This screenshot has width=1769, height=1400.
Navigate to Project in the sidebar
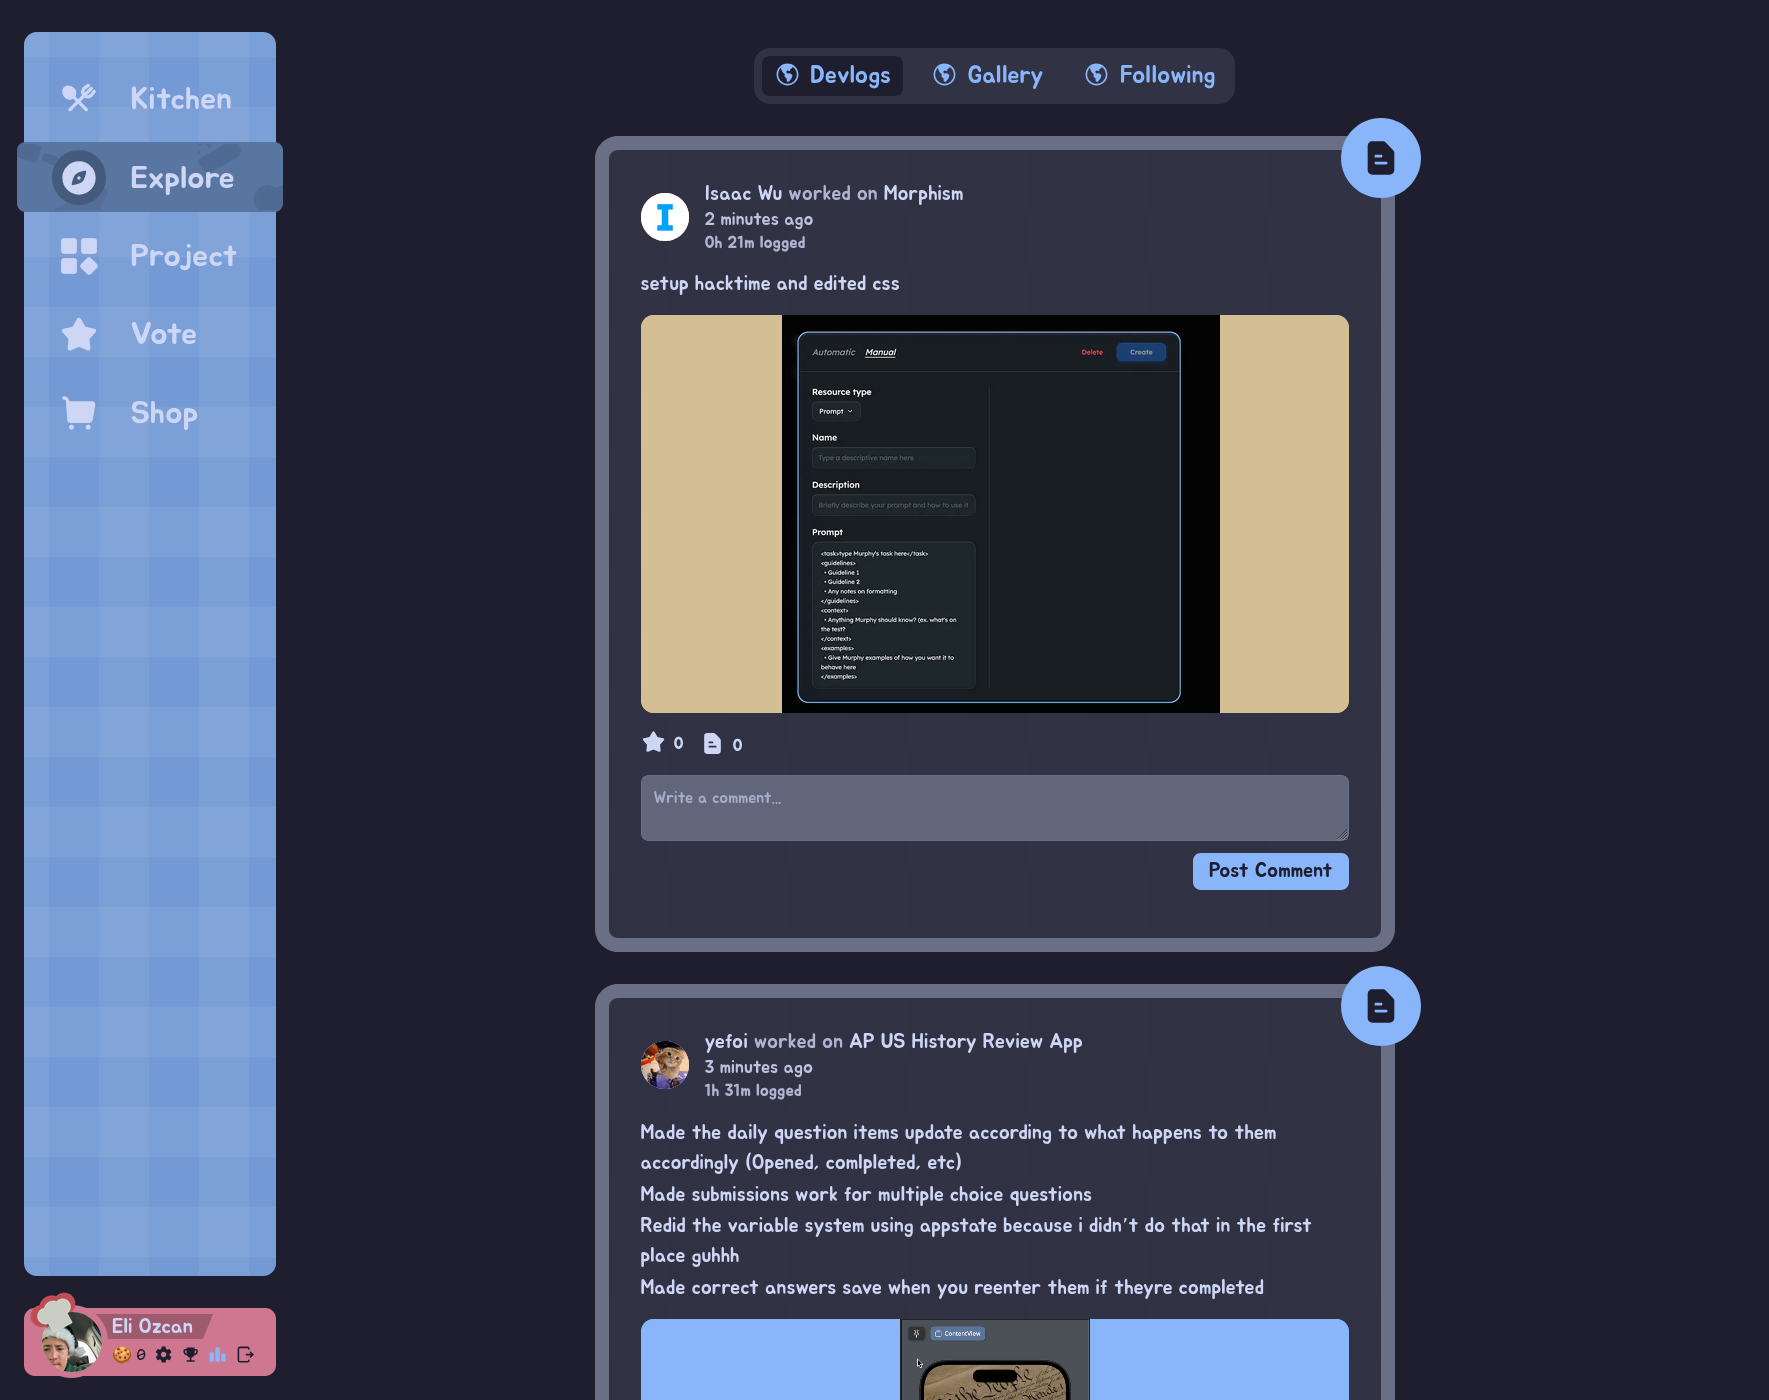click(150, 256)
